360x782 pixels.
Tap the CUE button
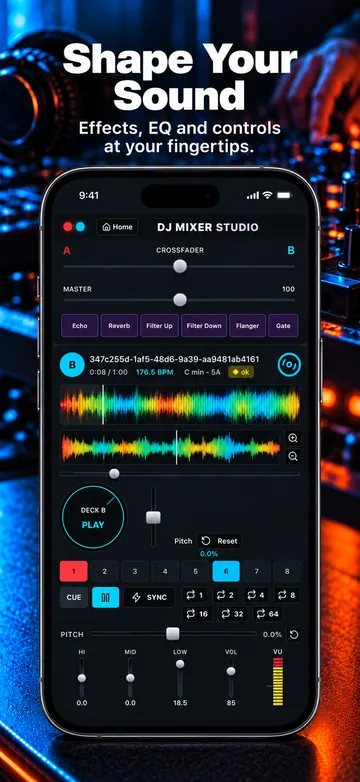pyautogui.click(x=74, y=597)
